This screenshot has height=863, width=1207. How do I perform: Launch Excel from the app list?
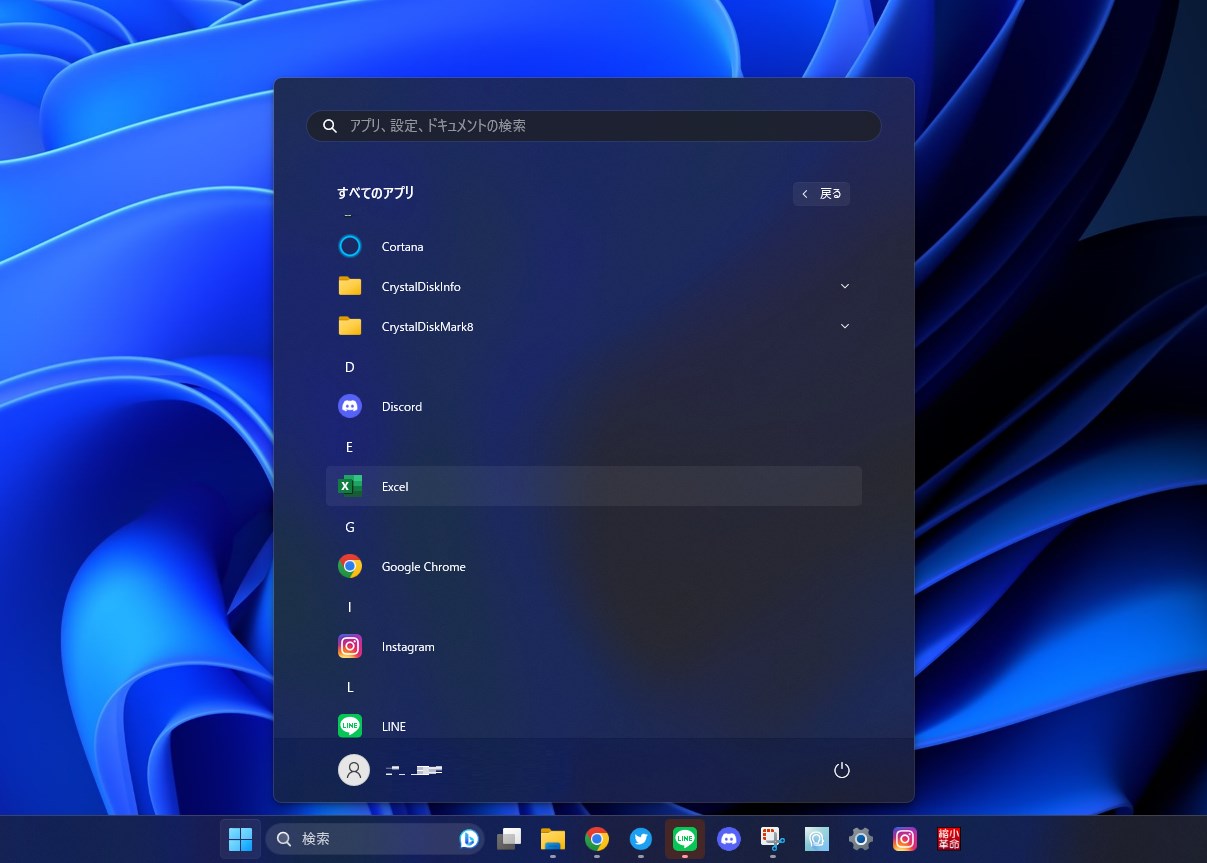[594, 486]
